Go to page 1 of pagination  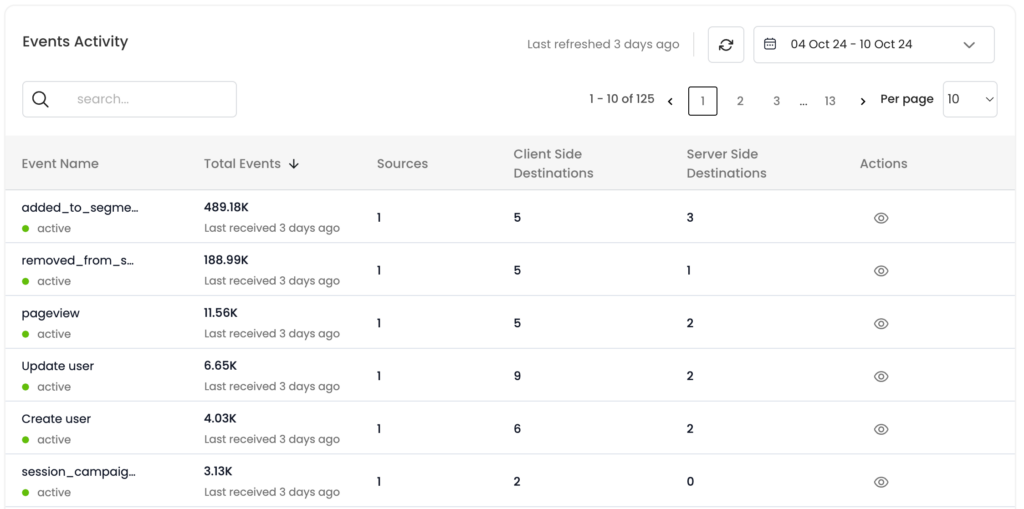[703, 101]
